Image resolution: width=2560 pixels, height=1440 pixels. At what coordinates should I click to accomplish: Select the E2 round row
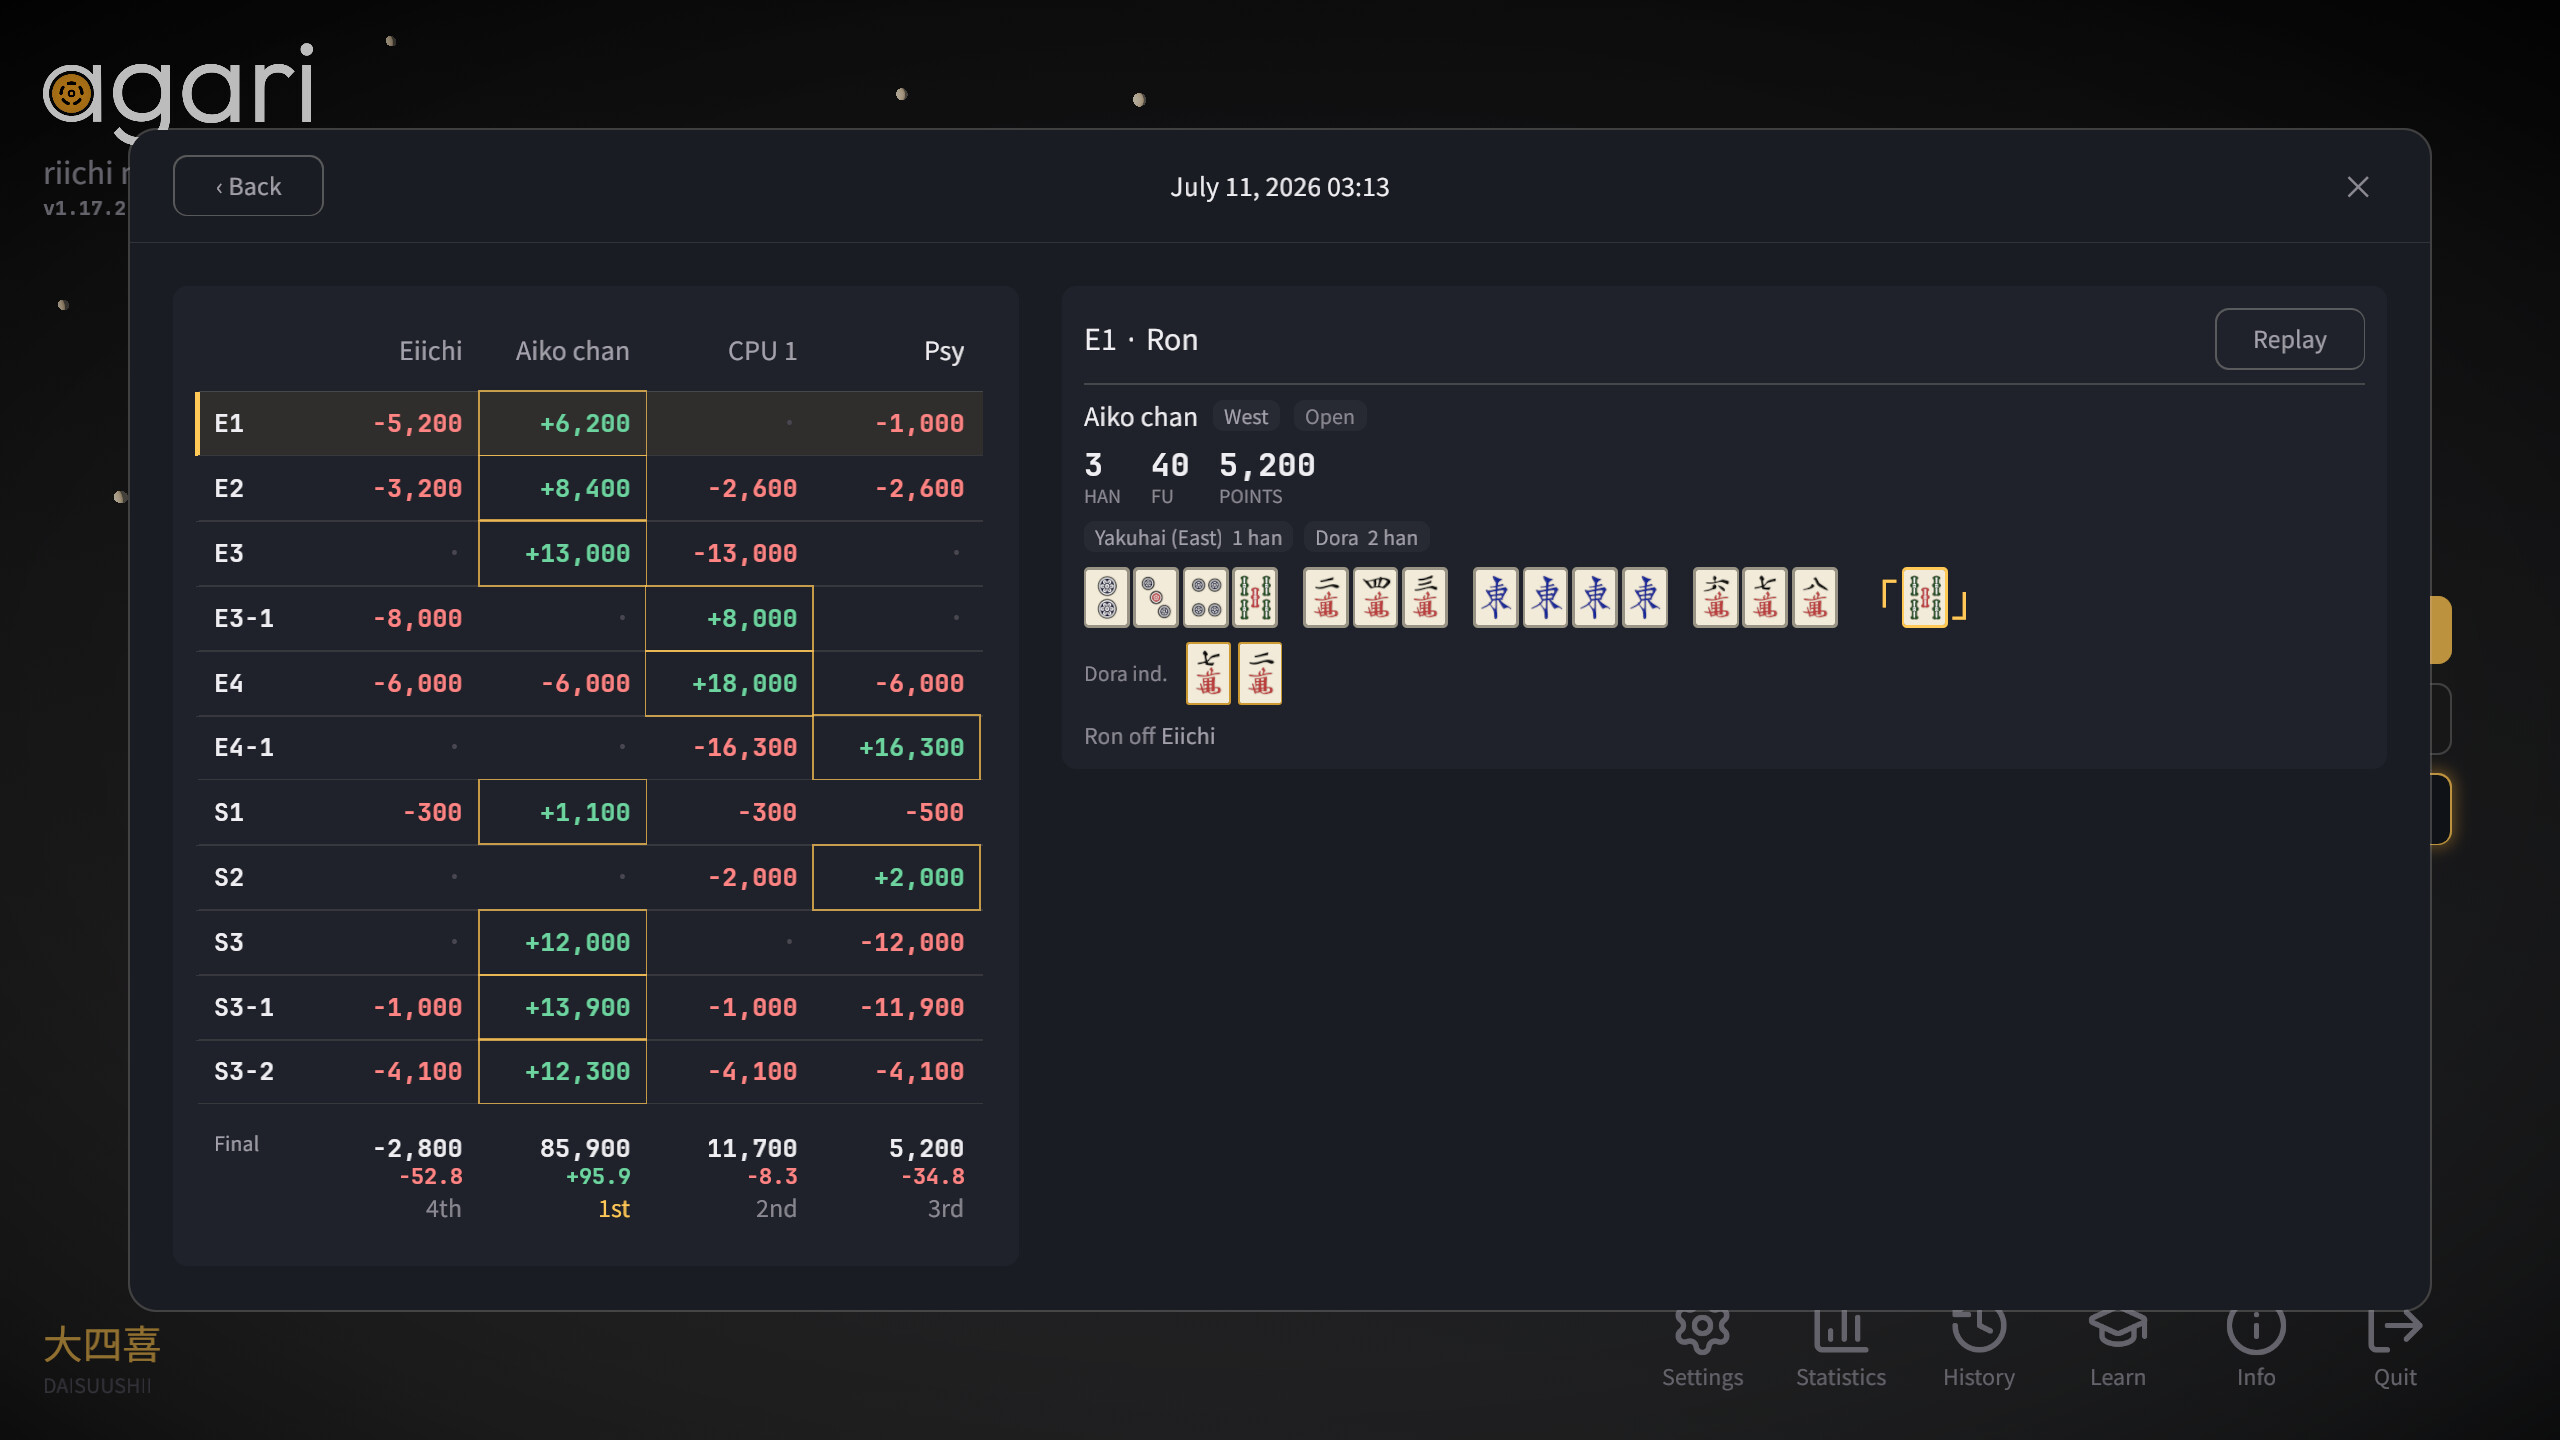coord(589,488)
